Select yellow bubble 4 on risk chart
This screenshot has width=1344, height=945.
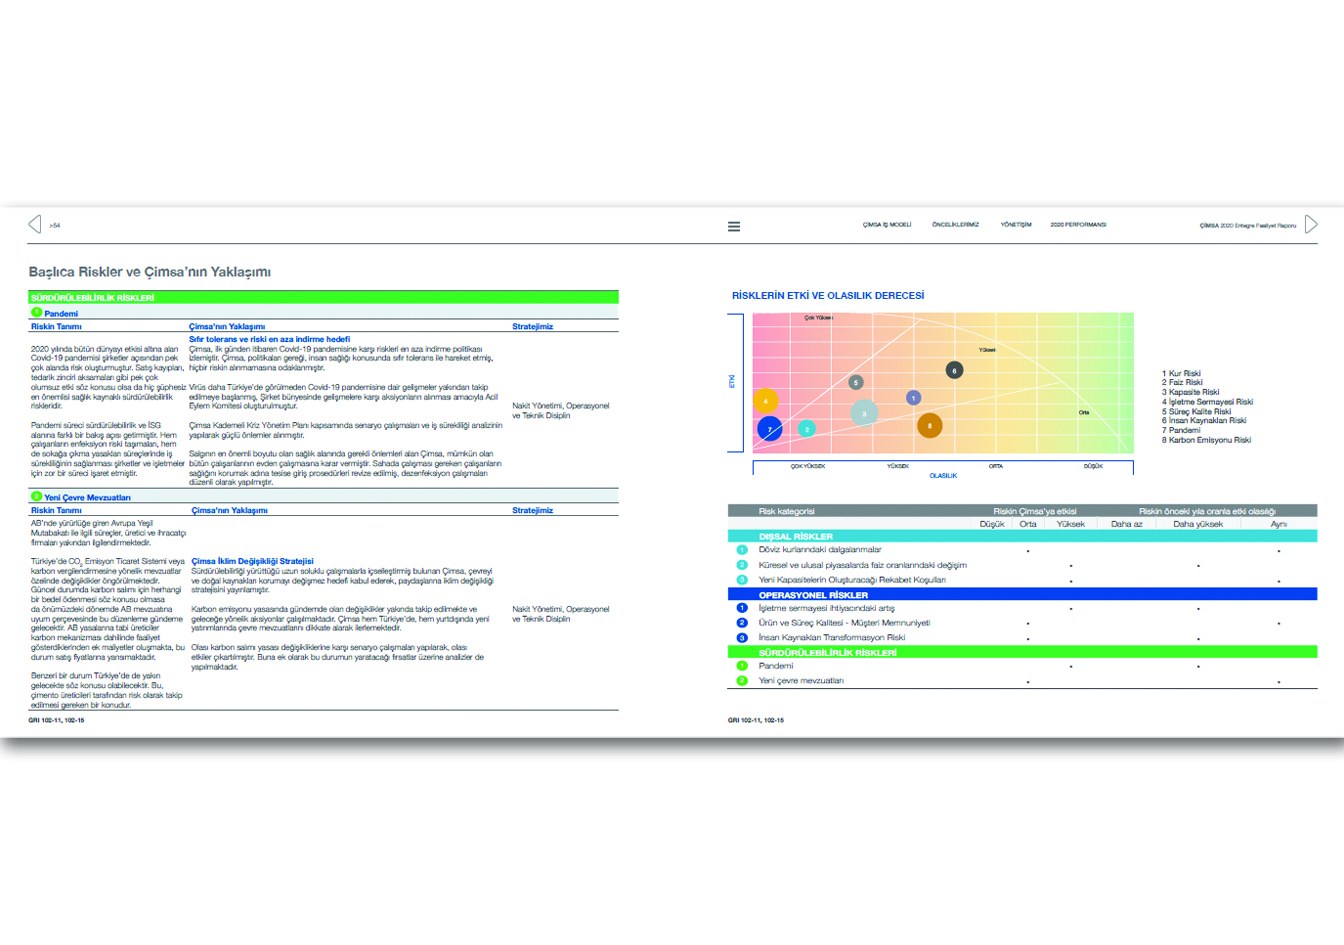tap(765, 401)
